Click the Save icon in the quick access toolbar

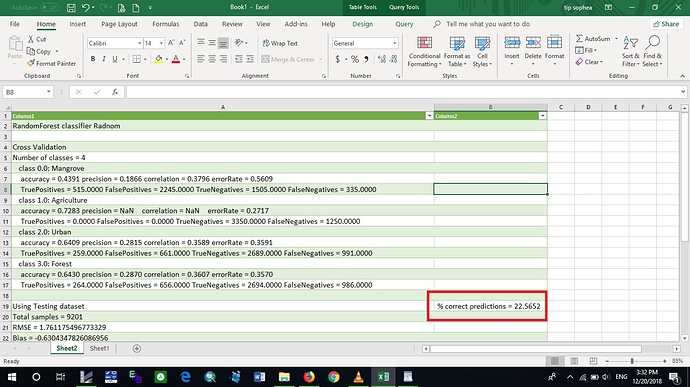pyautogui.click(x=71, y=7)
